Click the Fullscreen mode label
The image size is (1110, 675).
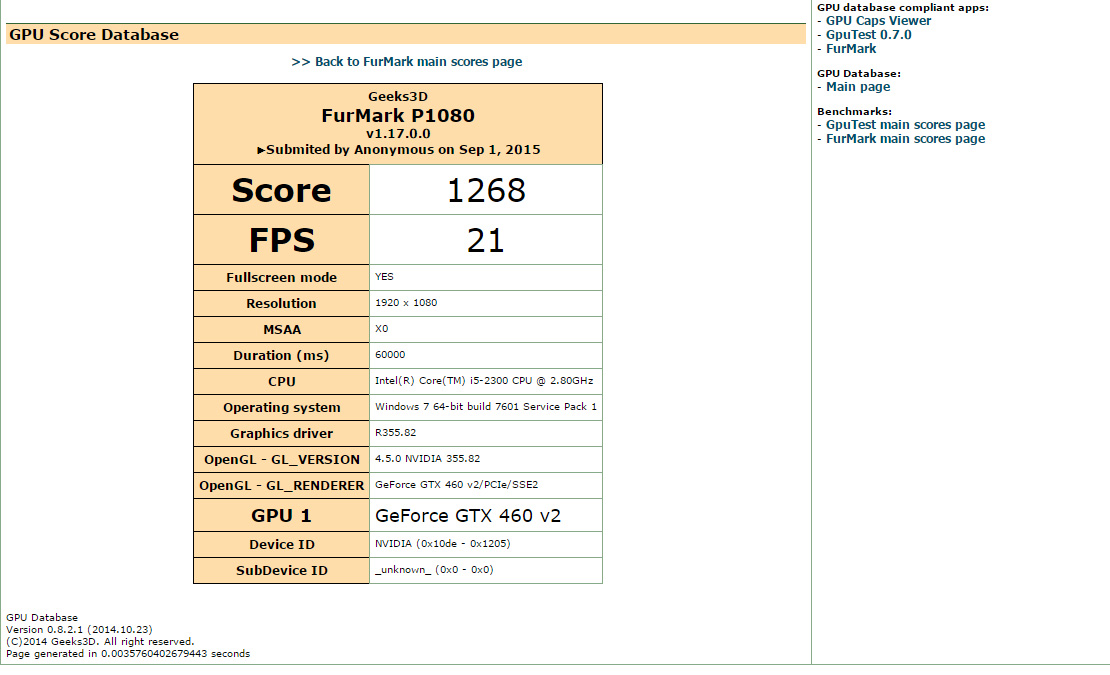click(281, 277)
